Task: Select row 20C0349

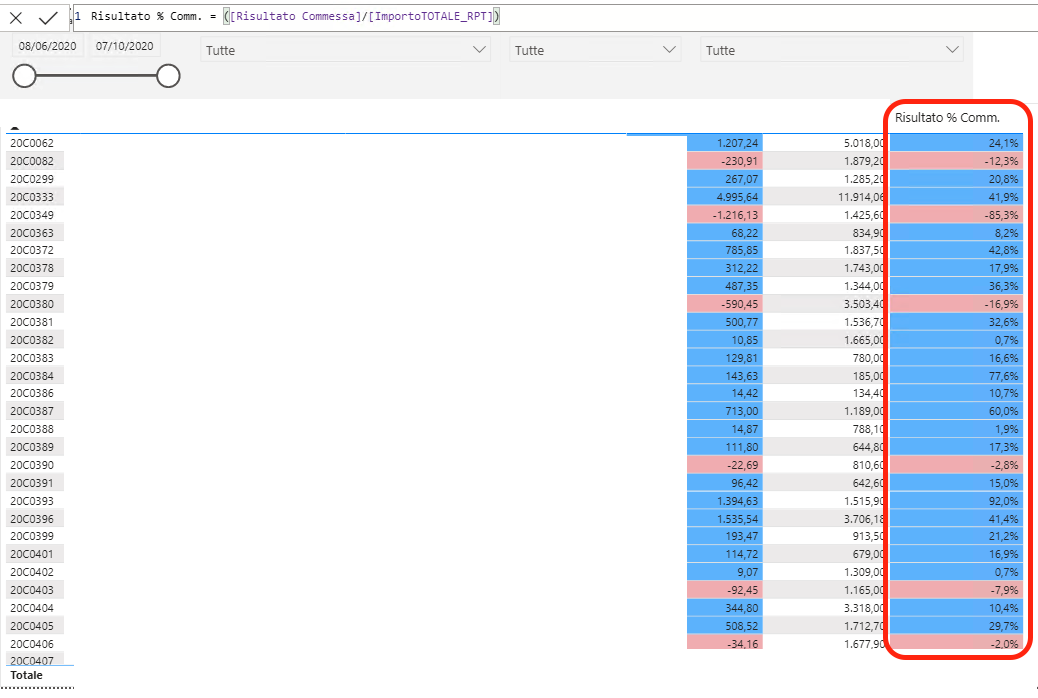Action: (x=32, y=215)
